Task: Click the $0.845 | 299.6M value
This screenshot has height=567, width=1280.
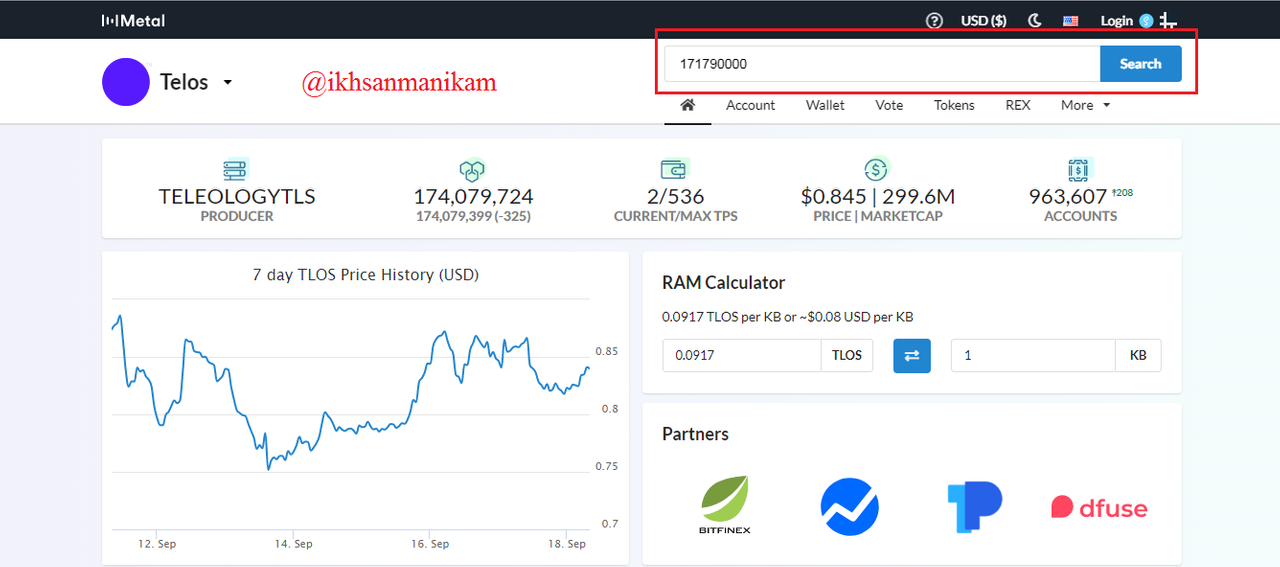Action: pyautogui.click(x=878, y=196)
